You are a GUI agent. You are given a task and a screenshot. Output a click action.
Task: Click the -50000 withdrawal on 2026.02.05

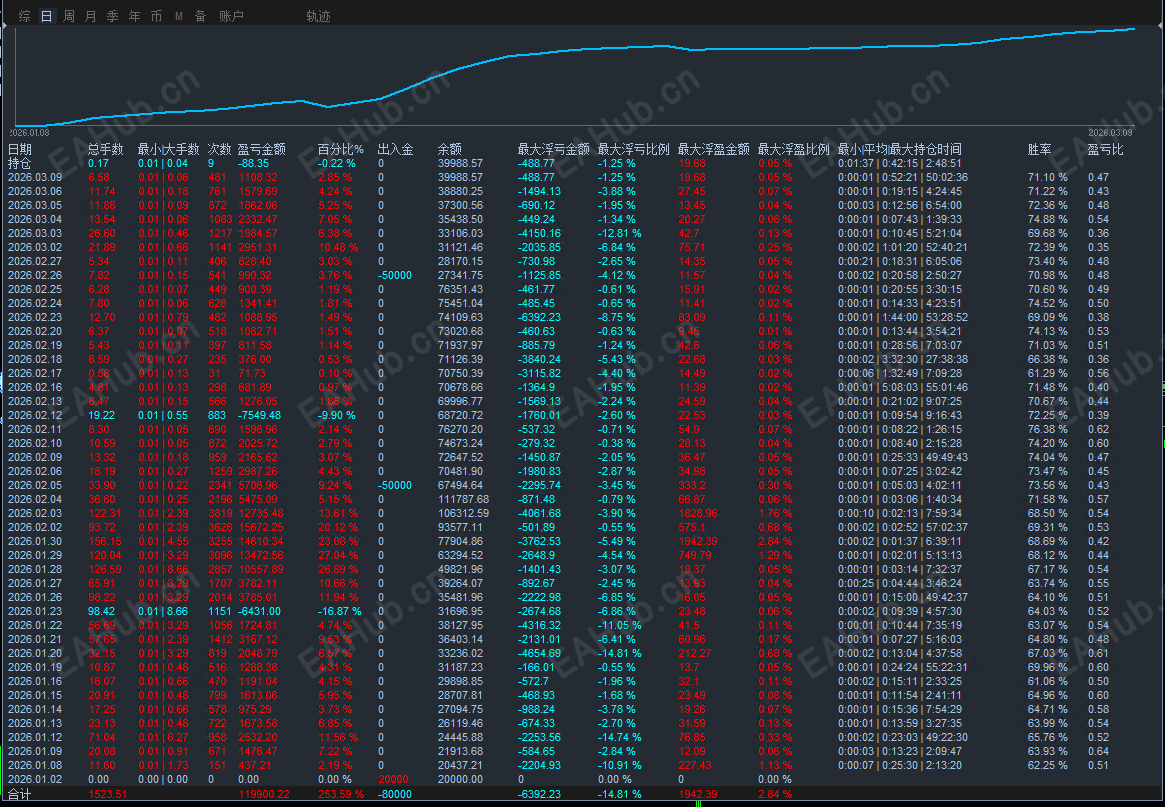coord(395,485)
